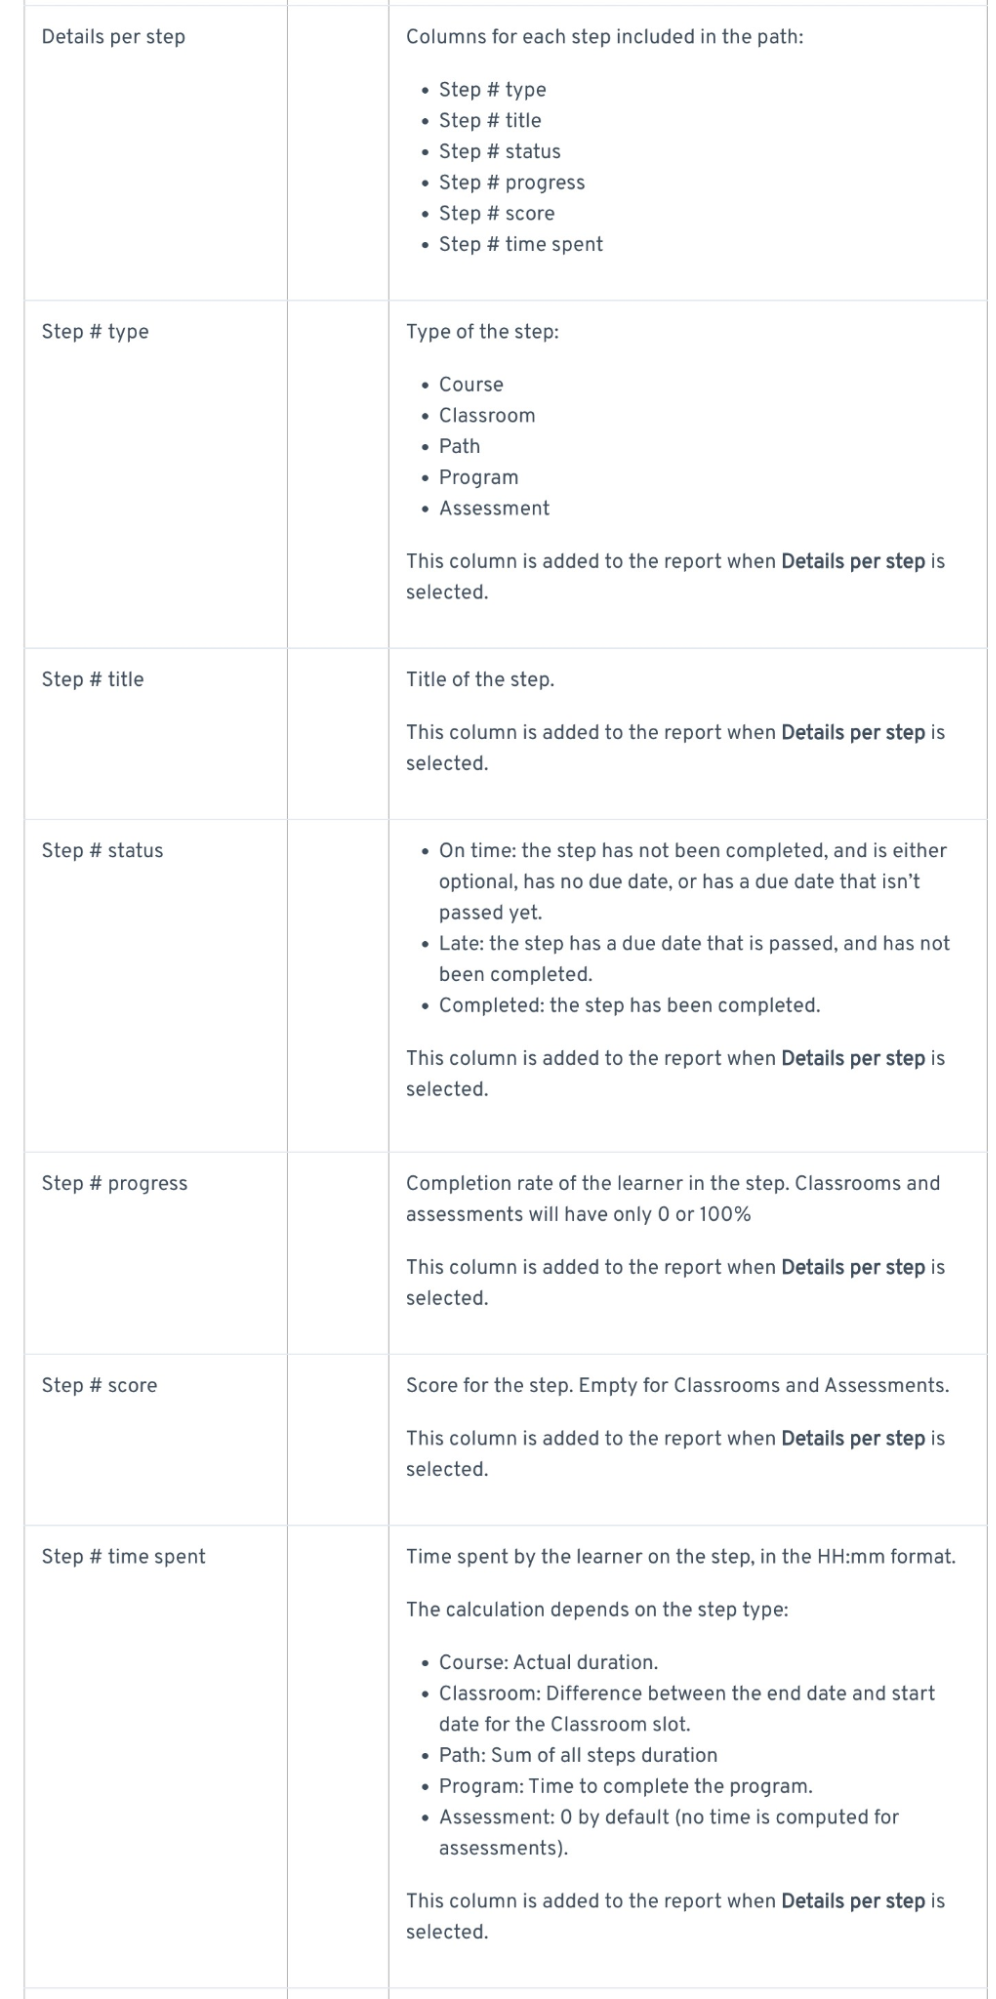Click 'Title of the step.' text
The image size is (996, 1999).
point(480,680)
